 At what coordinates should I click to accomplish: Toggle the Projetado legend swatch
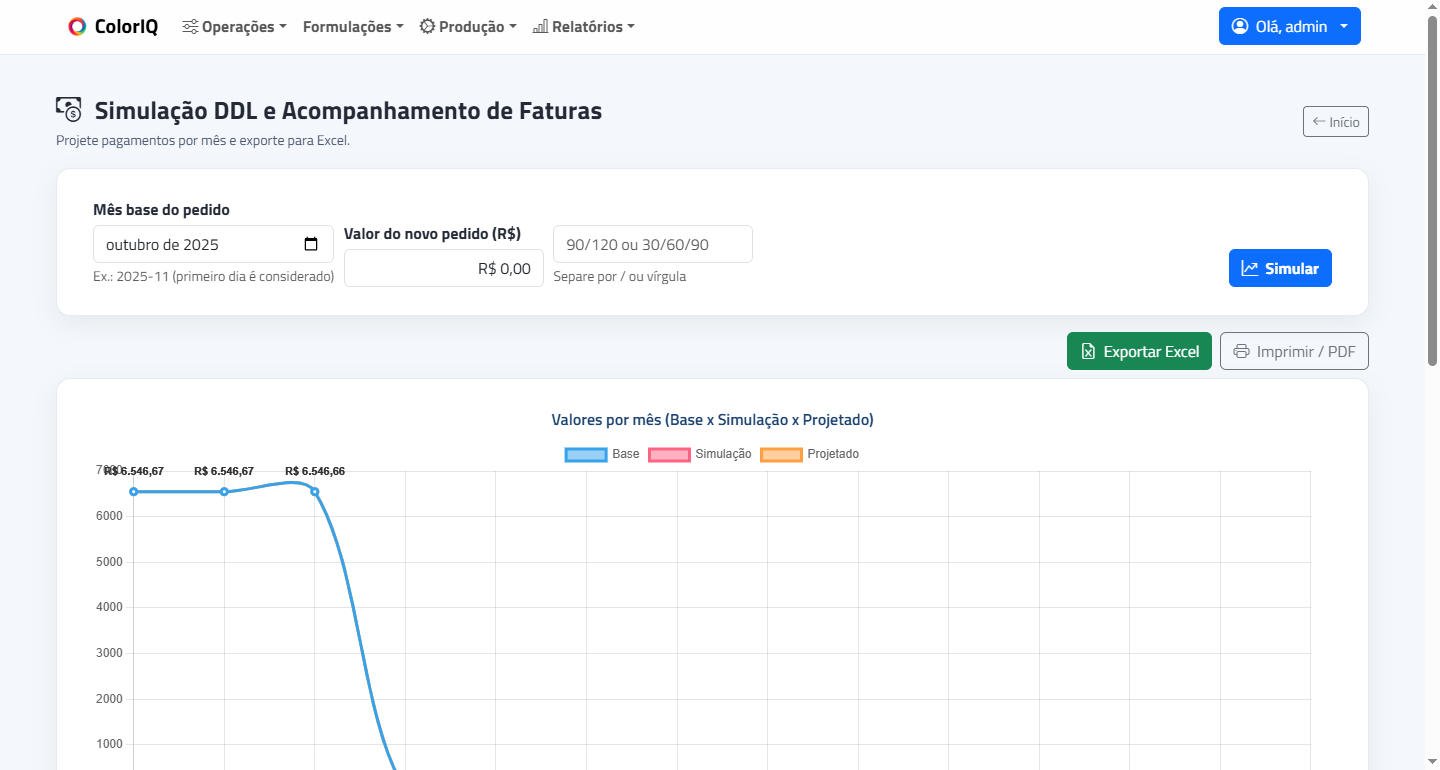782,454
